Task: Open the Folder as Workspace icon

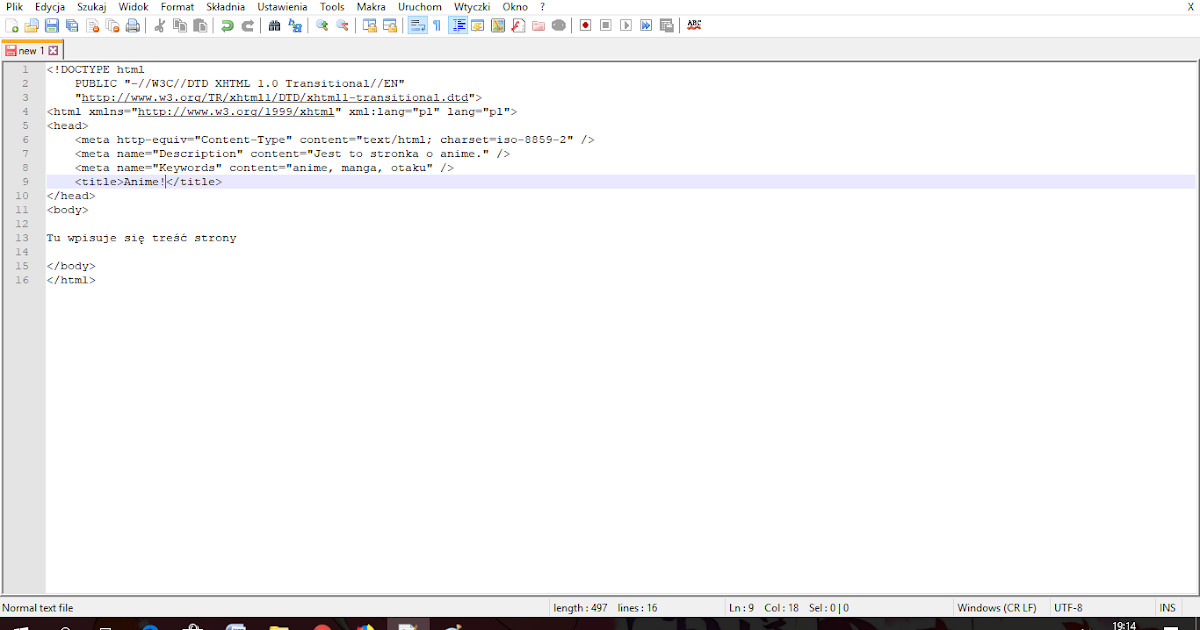Action: 538,25
